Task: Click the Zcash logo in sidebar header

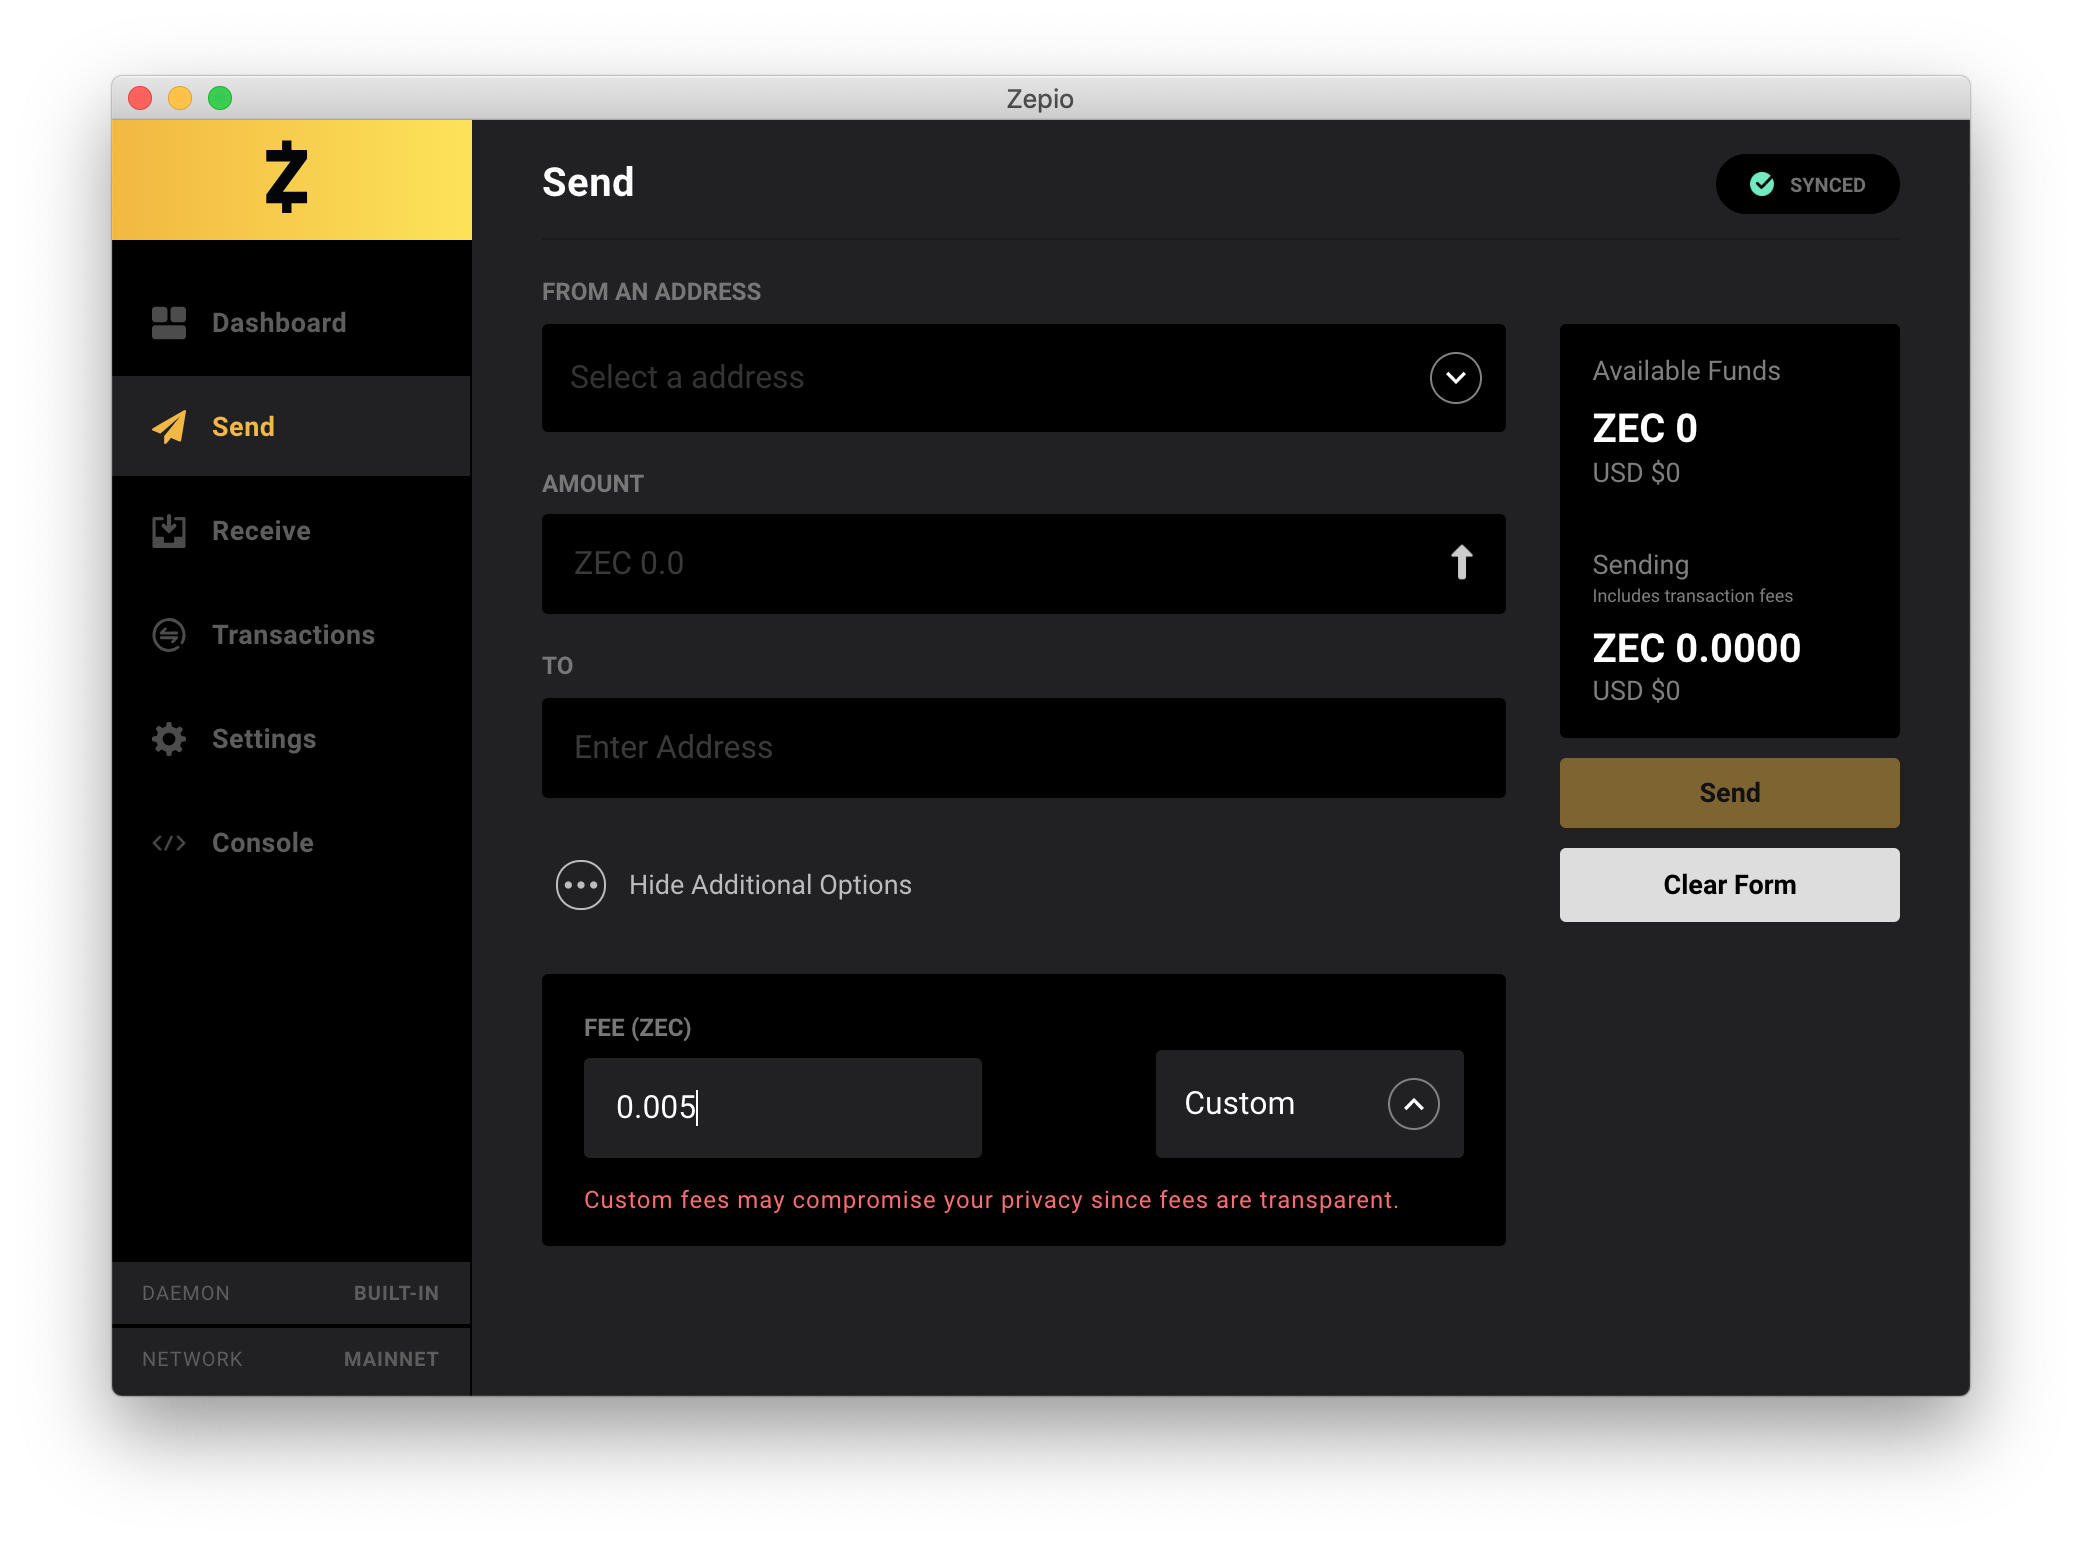Action: click(287, 178)
